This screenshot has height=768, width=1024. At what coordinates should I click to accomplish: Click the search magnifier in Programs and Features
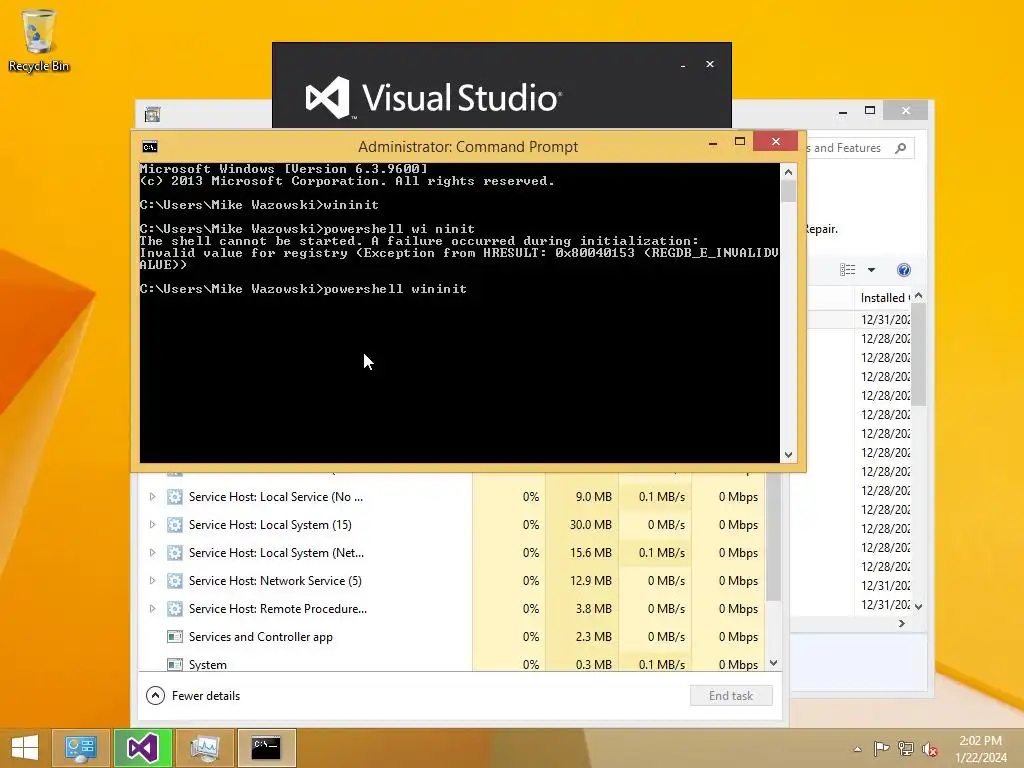(x=901, y=148)
